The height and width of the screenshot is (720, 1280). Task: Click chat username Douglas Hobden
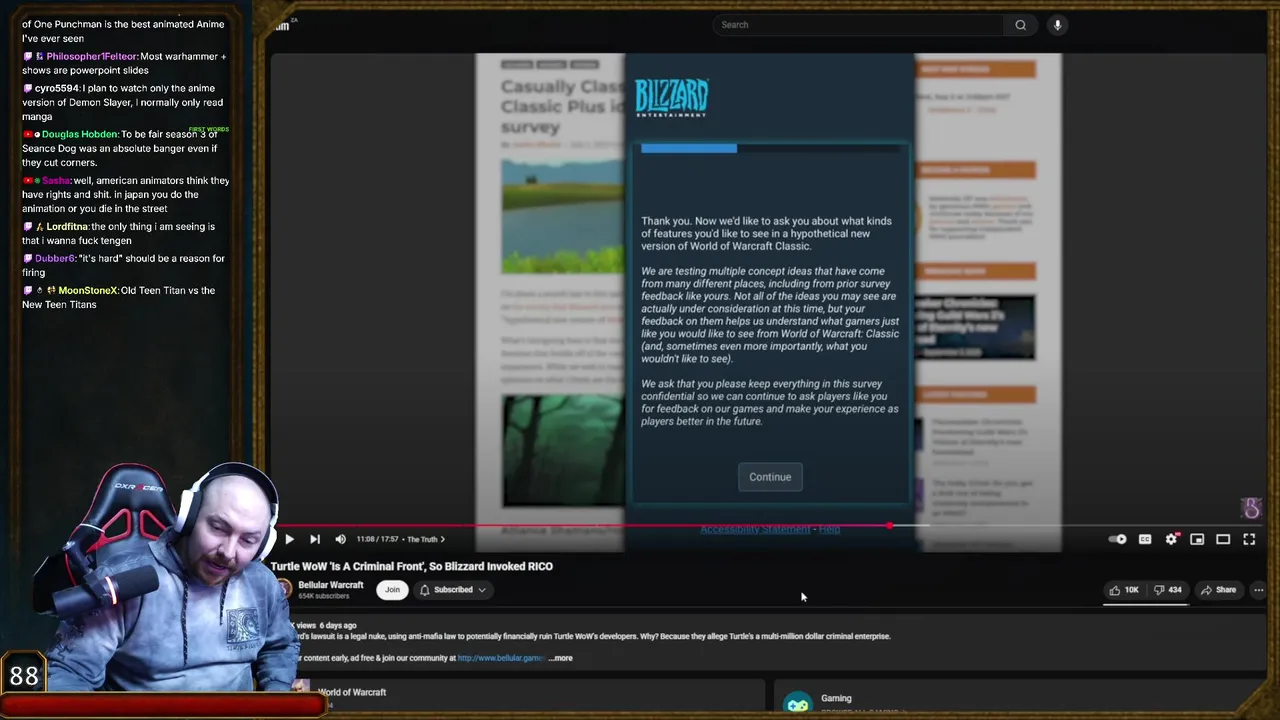point(80,134)
